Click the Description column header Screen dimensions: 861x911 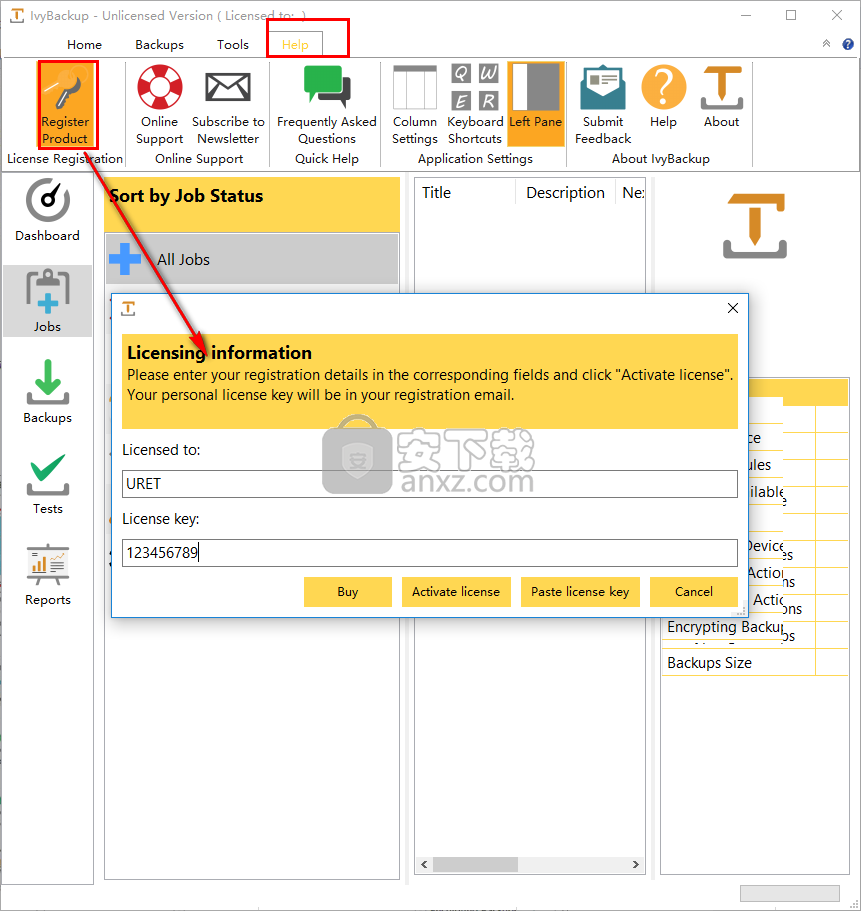(565, 193)
